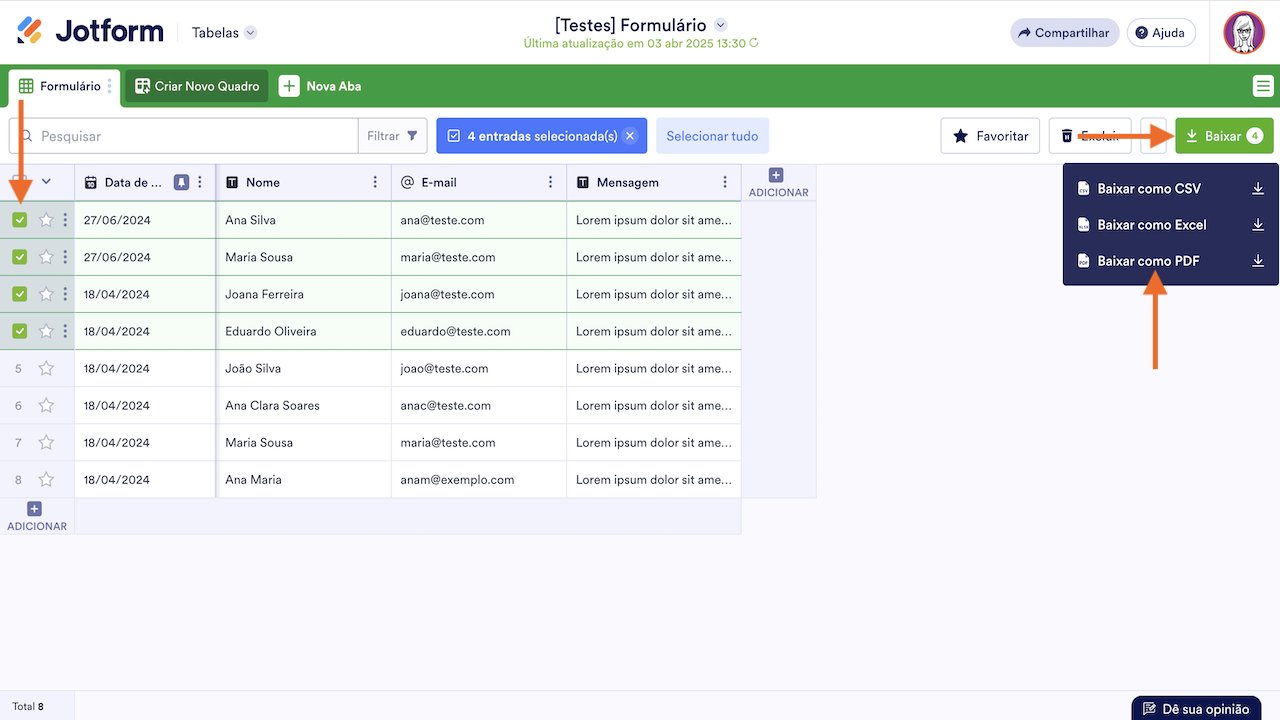Uncheck the Eduardo Oliveira row checkbox

coord(19,331)
